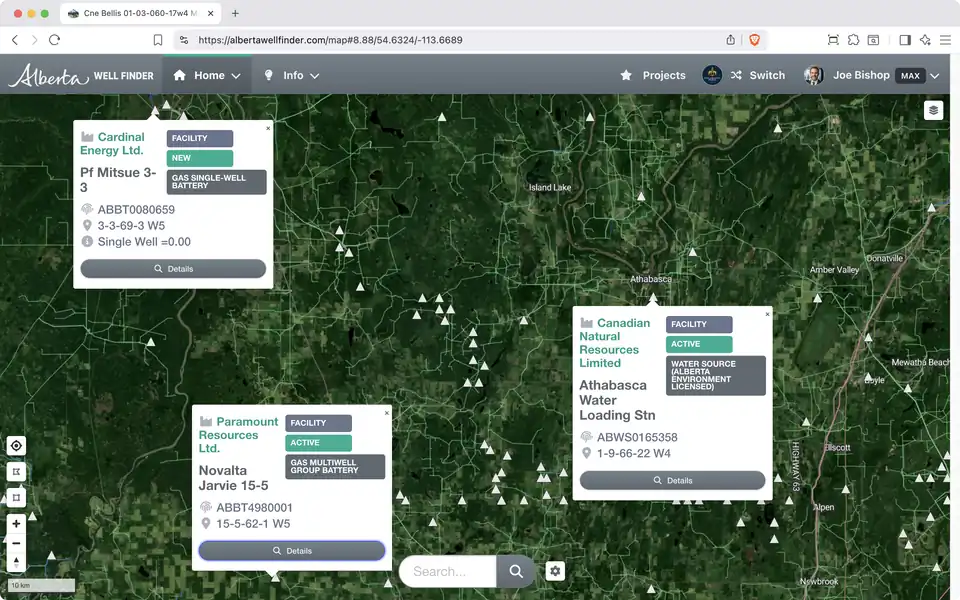Click the Single Well info icon
The width and height of the screenshot is (960, 600).
(x=88, y=241)
